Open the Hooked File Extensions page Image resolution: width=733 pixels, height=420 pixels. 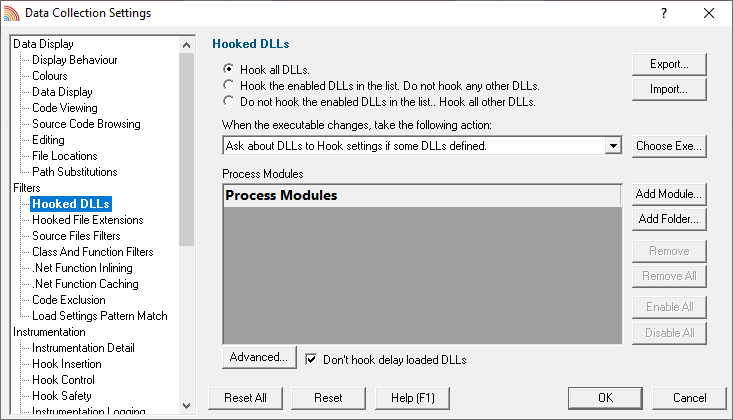pos(87,220)
